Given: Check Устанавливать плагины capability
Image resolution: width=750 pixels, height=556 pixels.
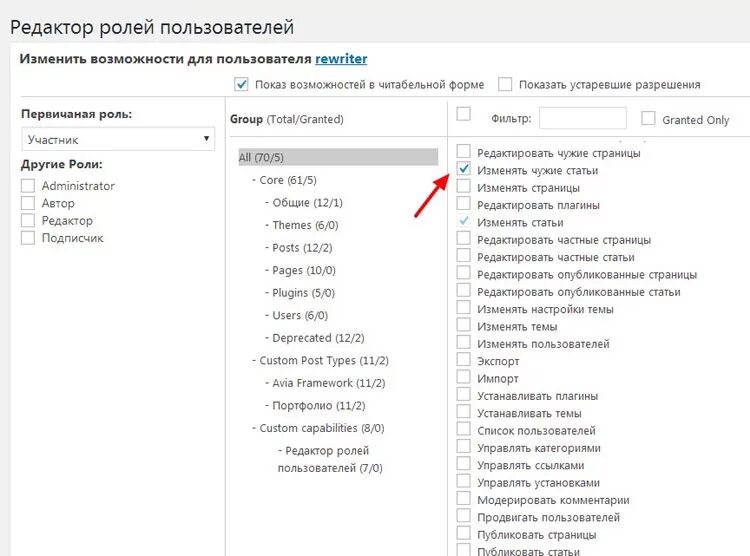Looking at the screenshot, I should 463,394.
